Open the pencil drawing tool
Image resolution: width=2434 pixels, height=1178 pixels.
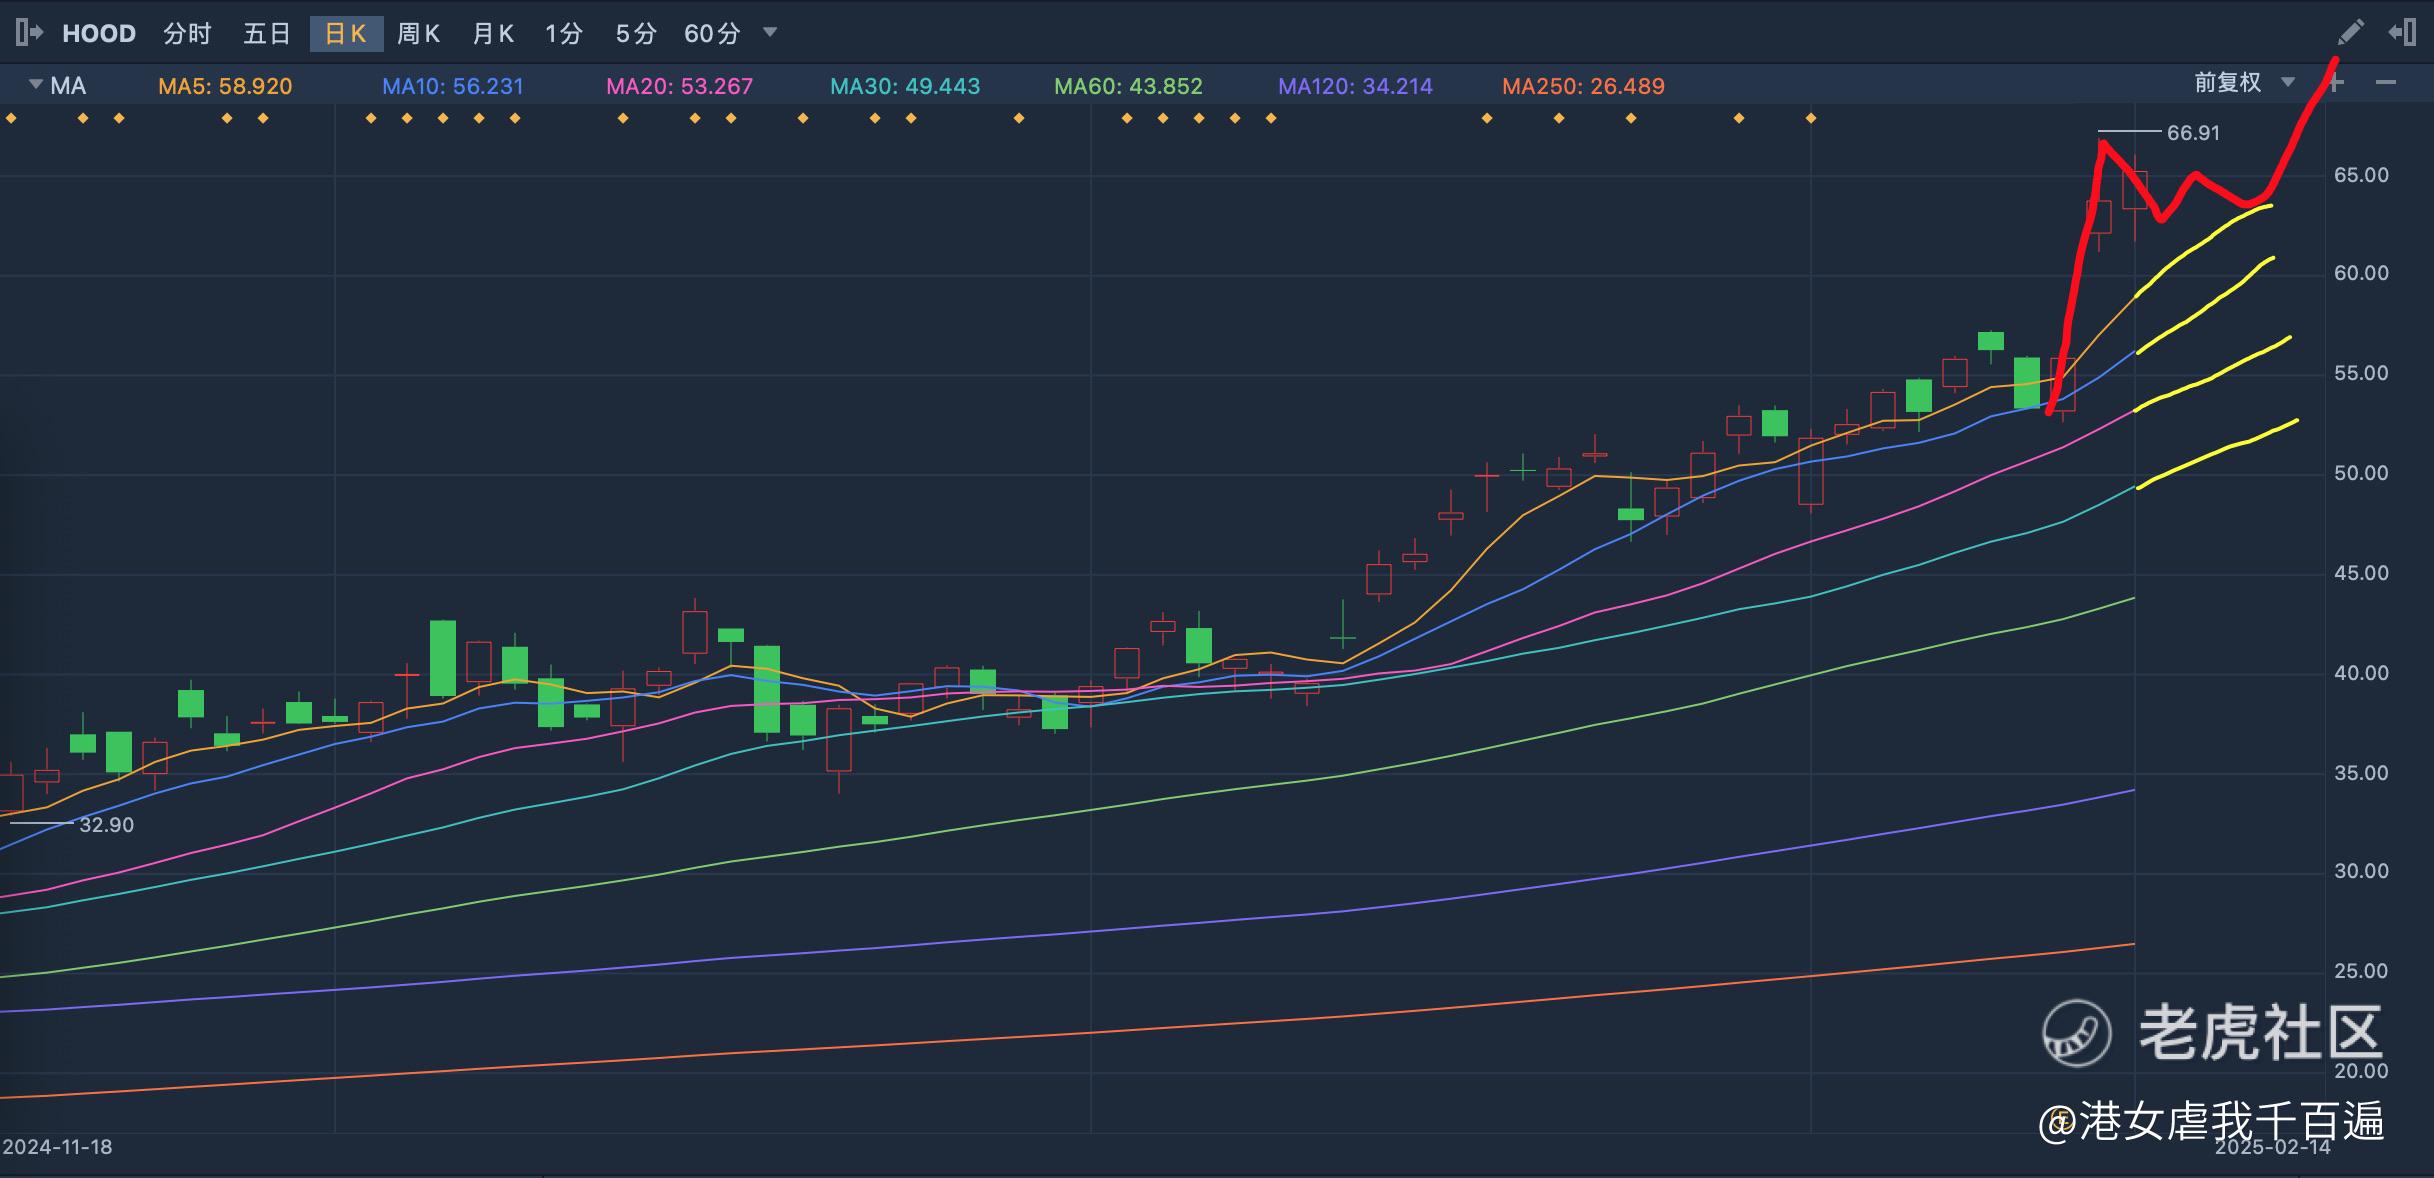[2351, 32]
